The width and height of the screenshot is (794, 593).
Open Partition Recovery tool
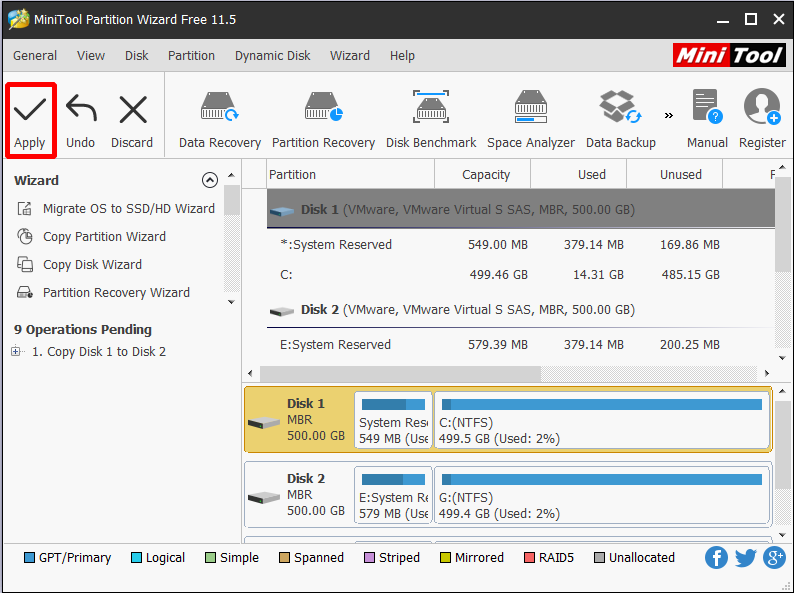tap(324, 120)
